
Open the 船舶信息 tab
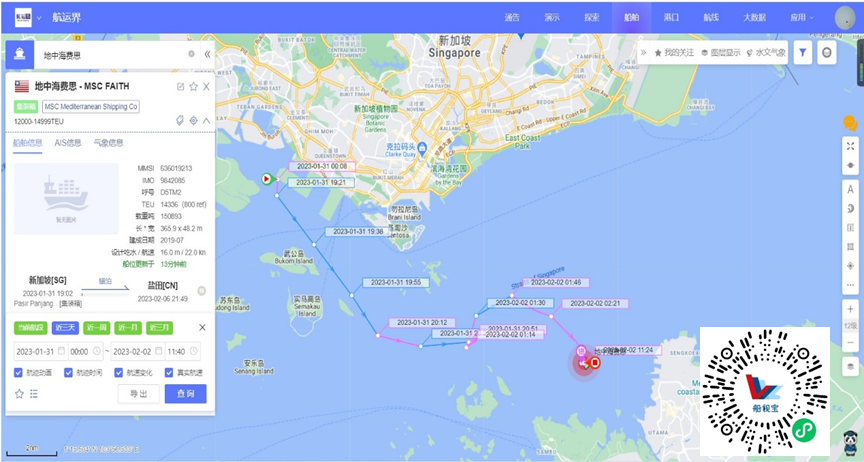click(x=28, y=143)
